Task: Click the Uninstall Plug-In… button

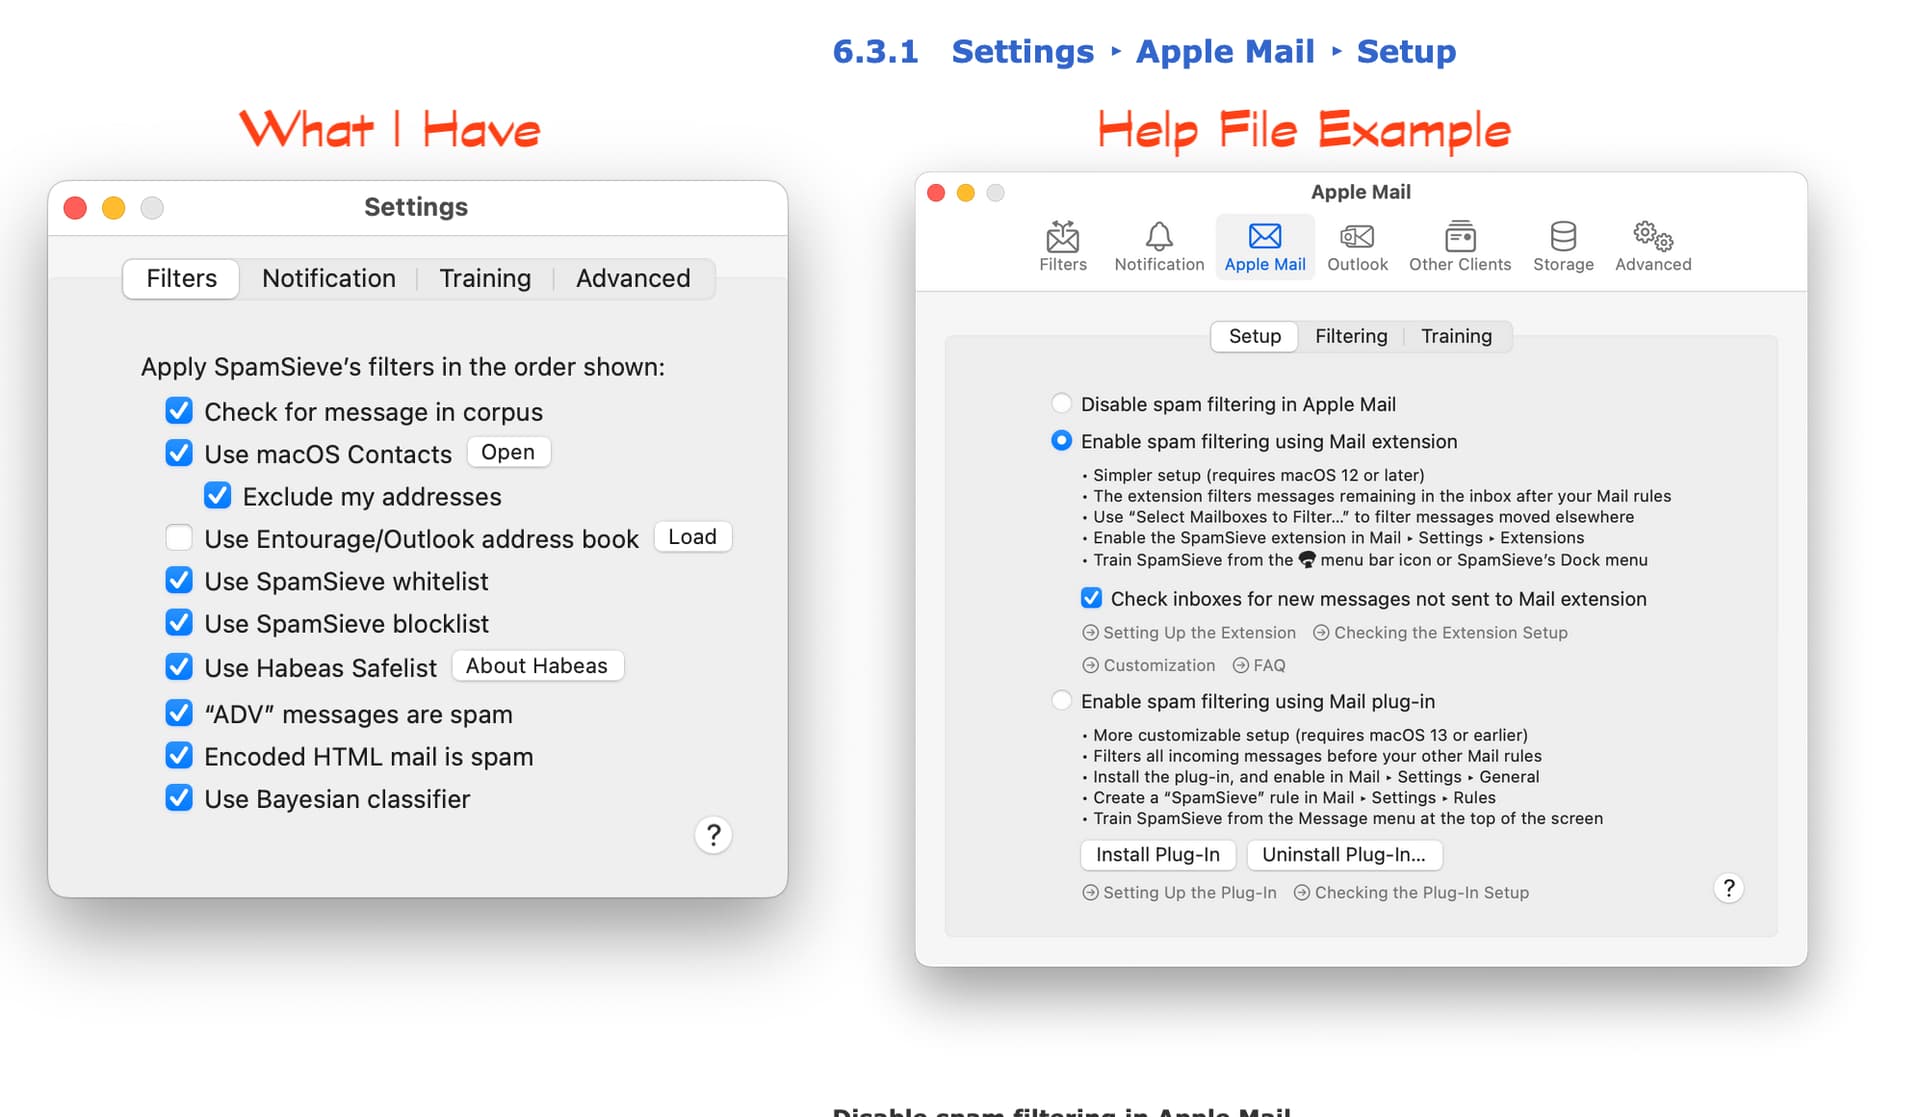Action: (x=1343, y=854)
